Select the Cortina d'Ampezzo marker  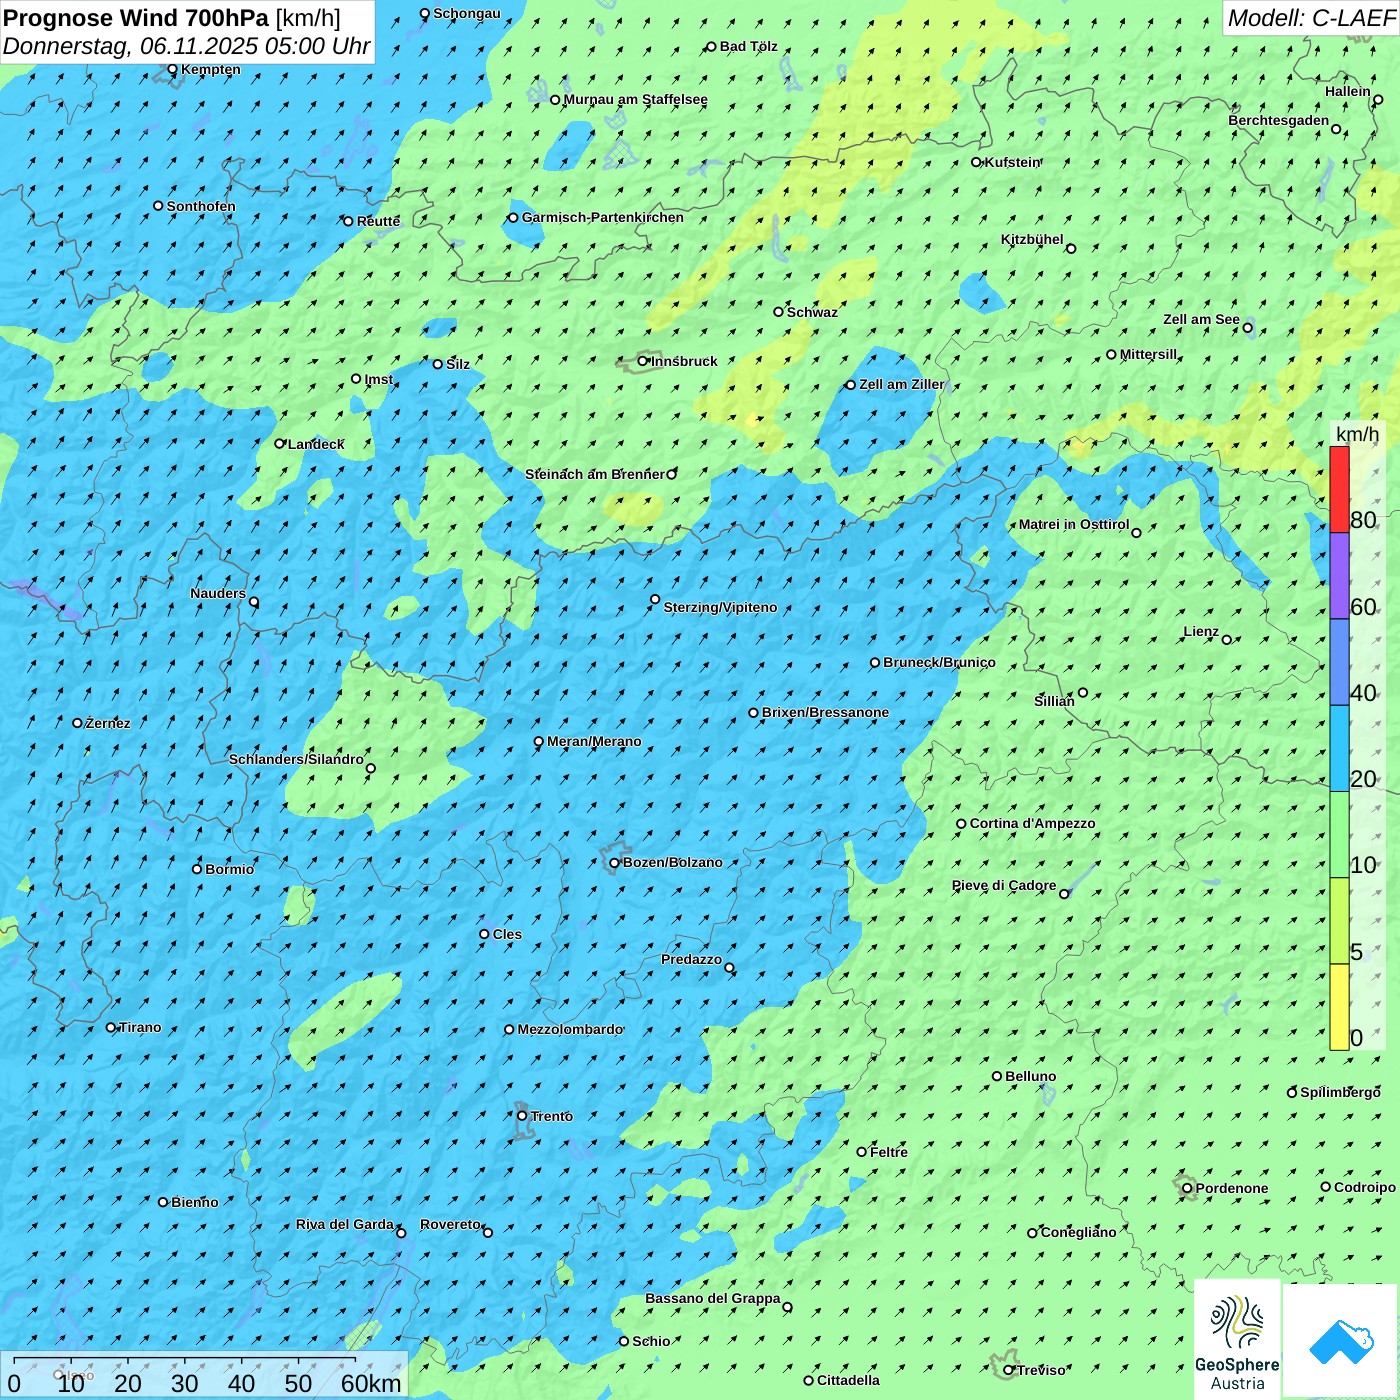961,824
